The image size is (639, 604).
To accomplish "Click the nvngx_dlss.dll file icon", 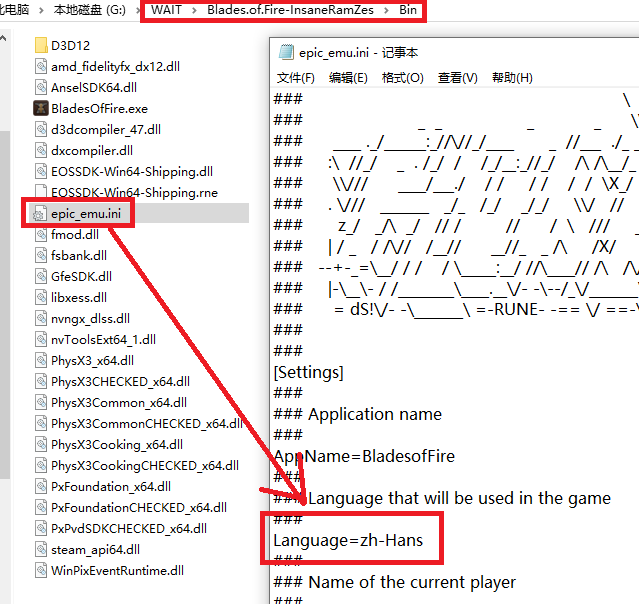I will [x=41, y=318].
